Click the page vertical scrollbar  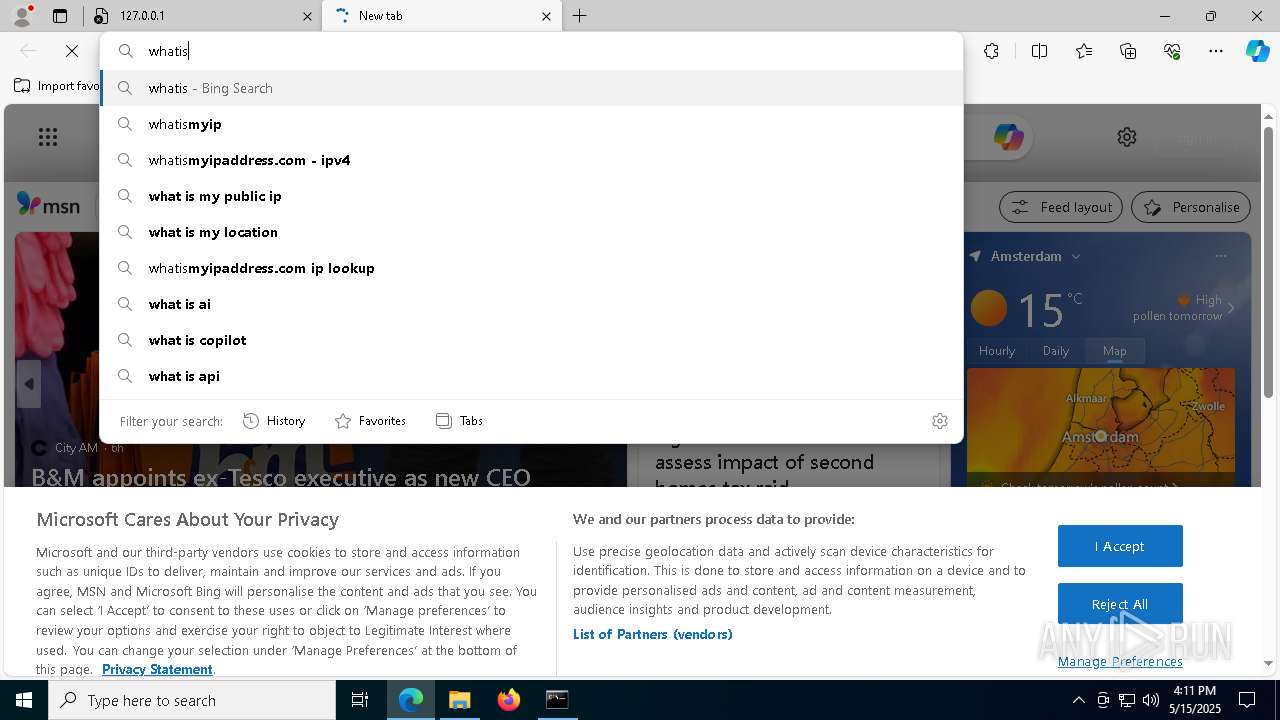tap(1268, 260)
